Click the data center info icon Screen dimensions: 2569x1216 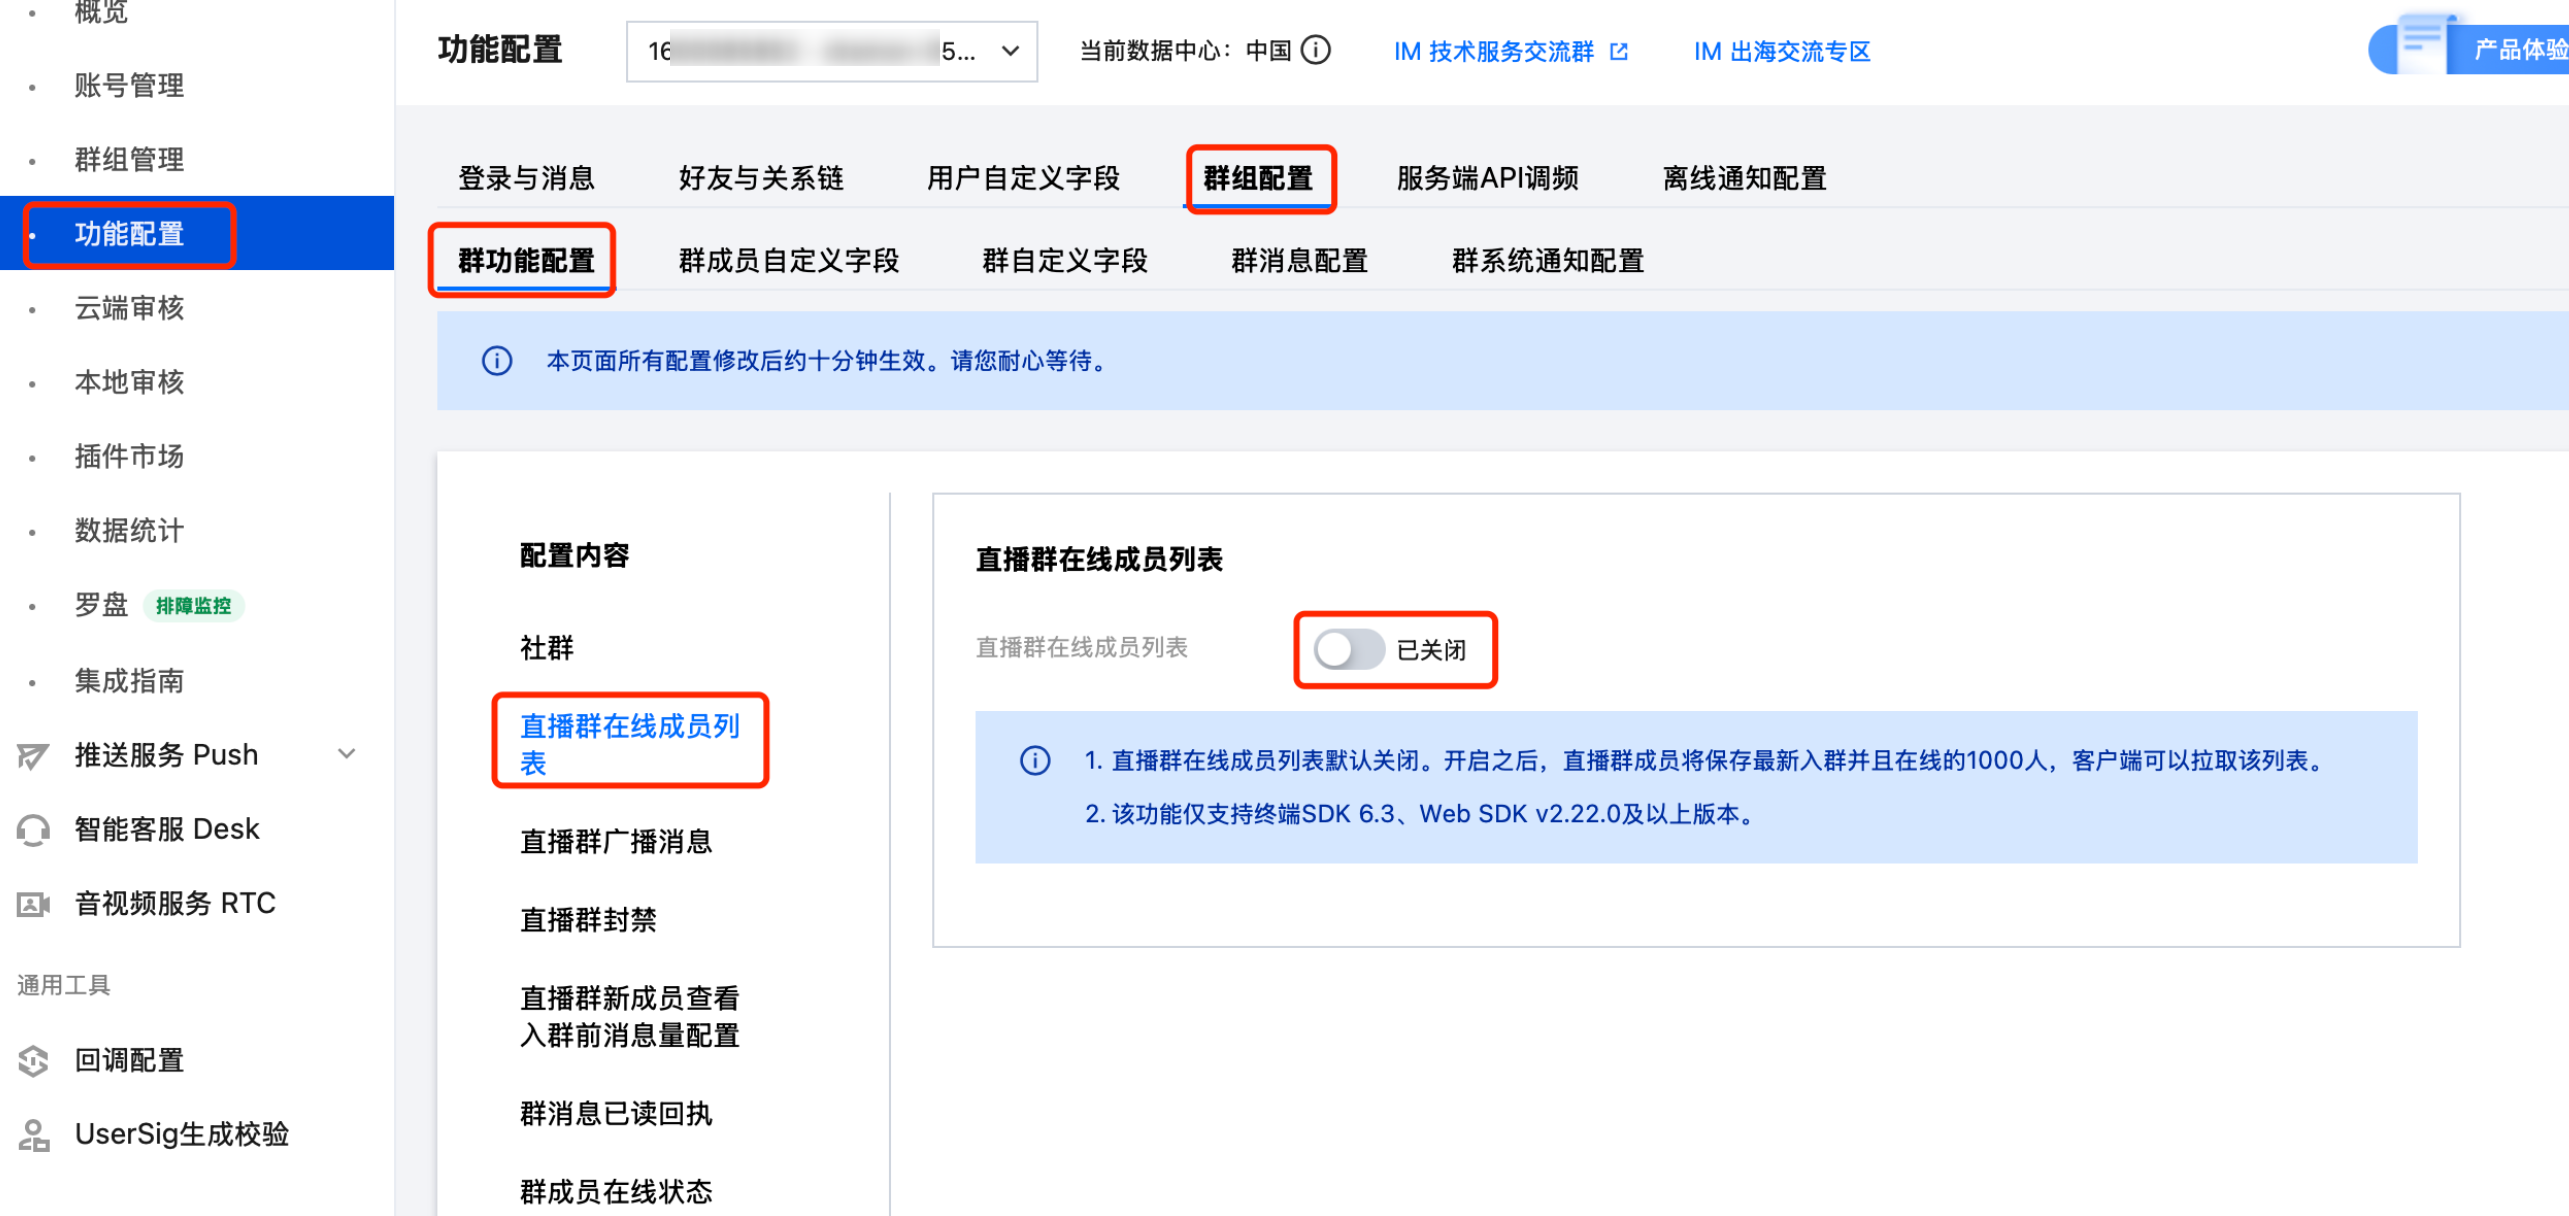click(x=1316, y=50)
